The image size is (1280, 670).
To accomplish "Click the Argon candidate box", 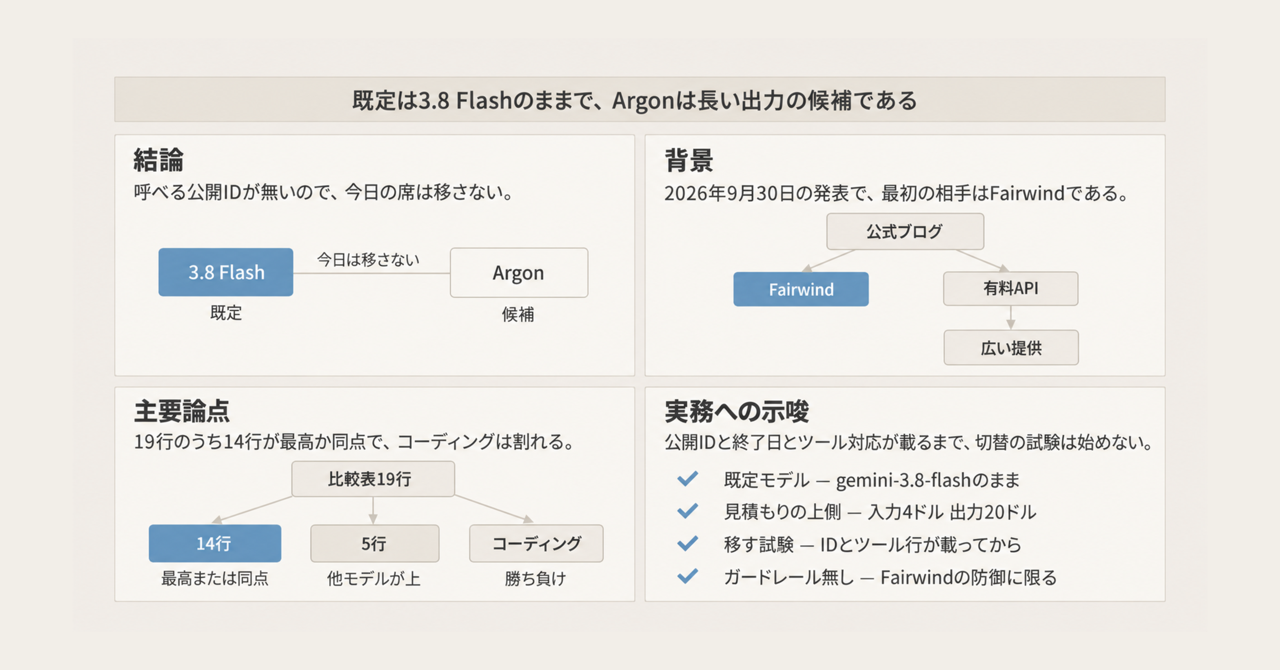I will (519, 273).
